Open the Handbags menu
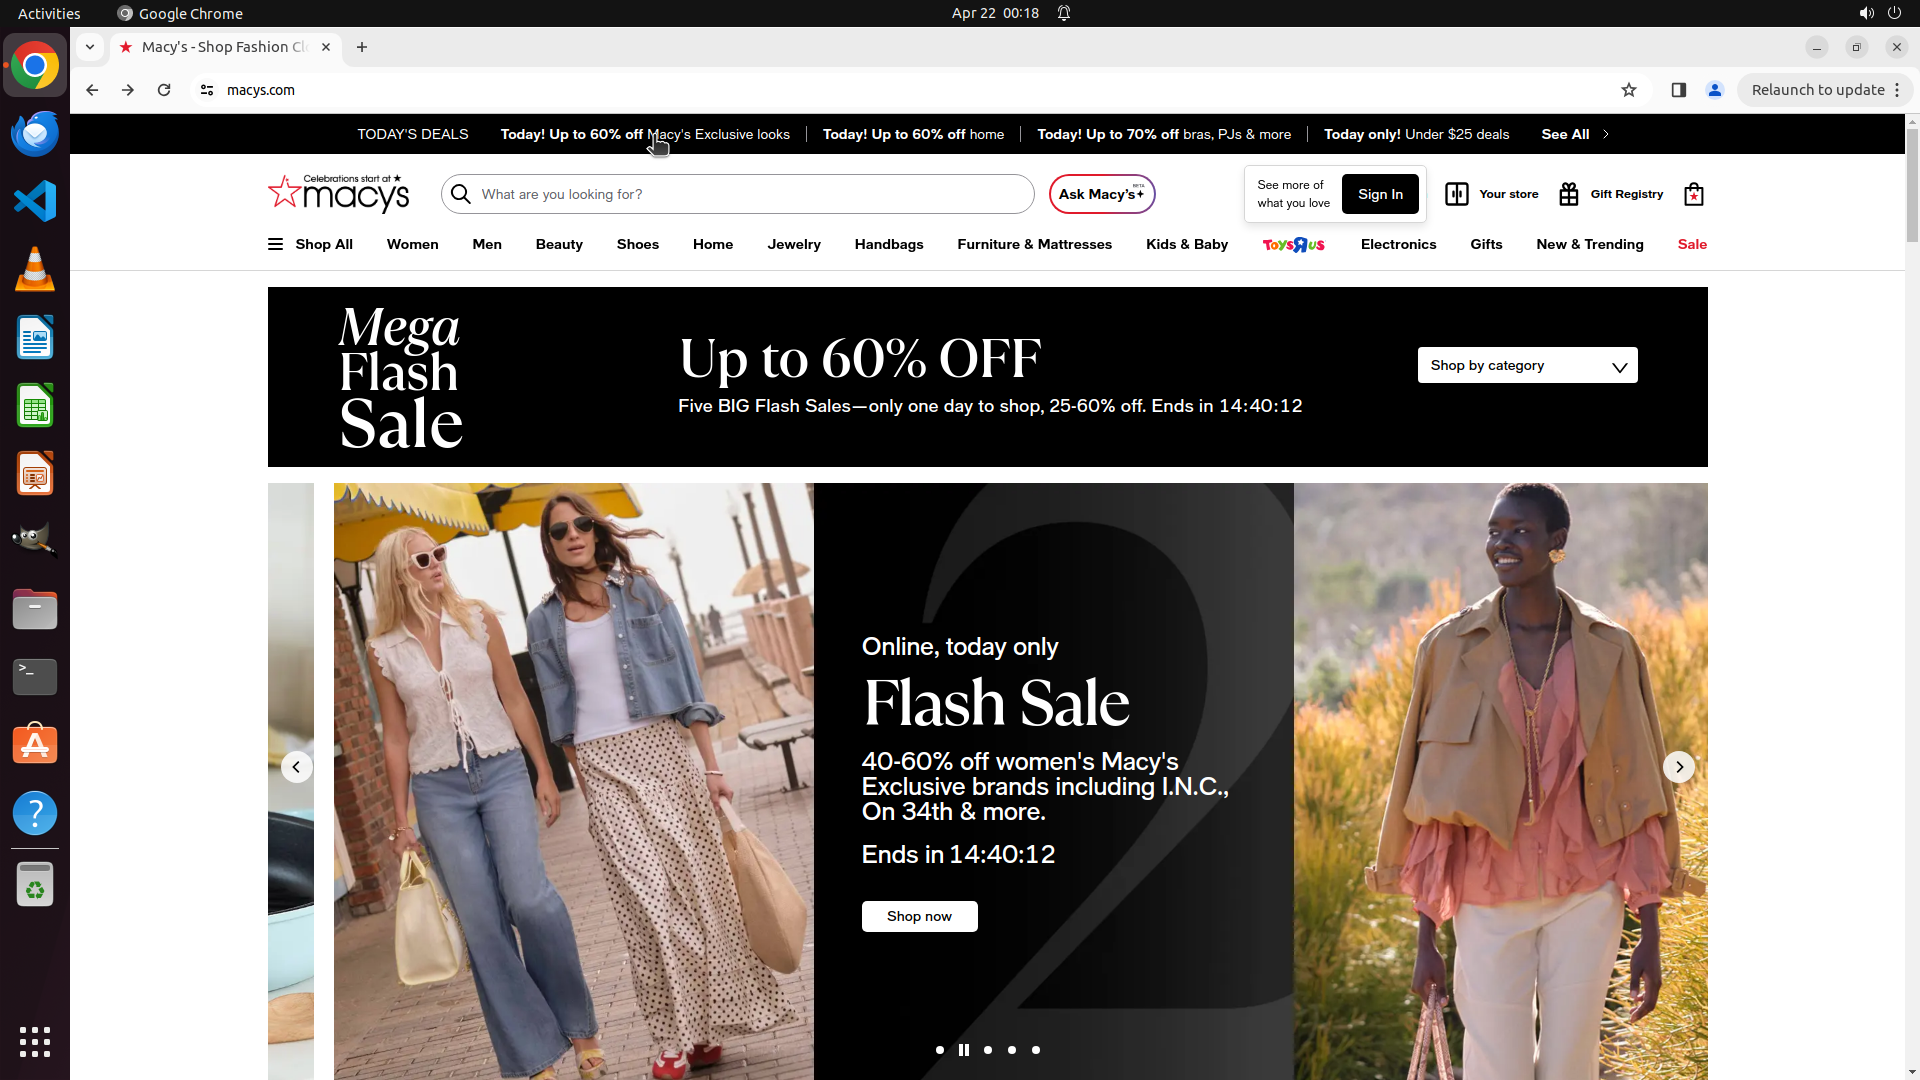Image resolution: width=1920 pixels, height=1080 pixels. (888, 244)
